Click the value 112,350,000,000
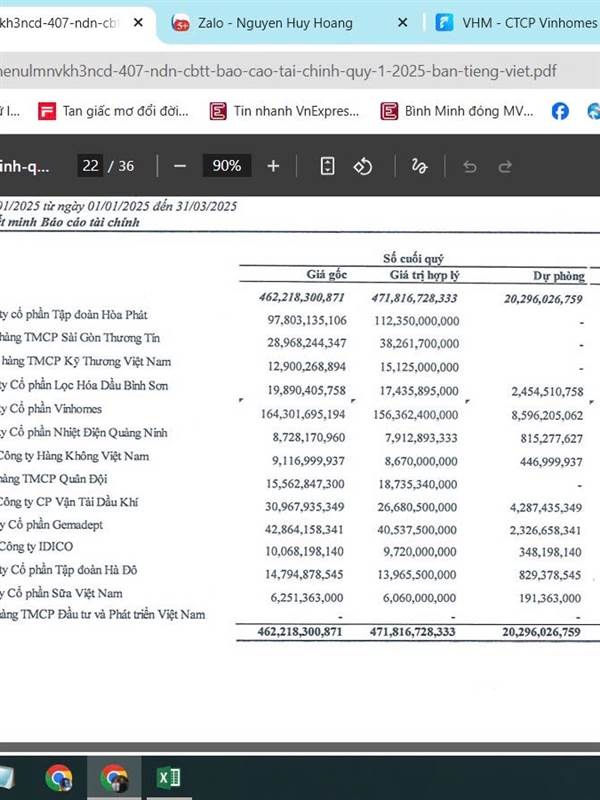The image size is (600, 800). point(417,320)
